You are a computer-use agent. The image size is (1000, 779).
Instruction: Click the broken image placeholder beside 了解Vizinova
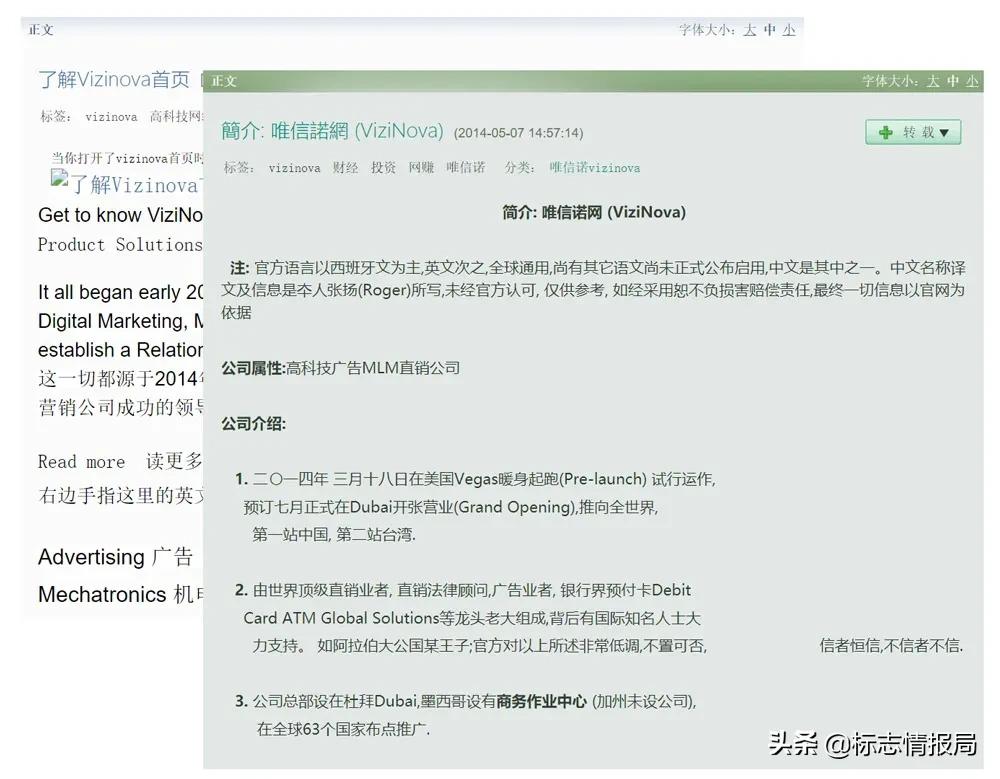coord(58,178)
